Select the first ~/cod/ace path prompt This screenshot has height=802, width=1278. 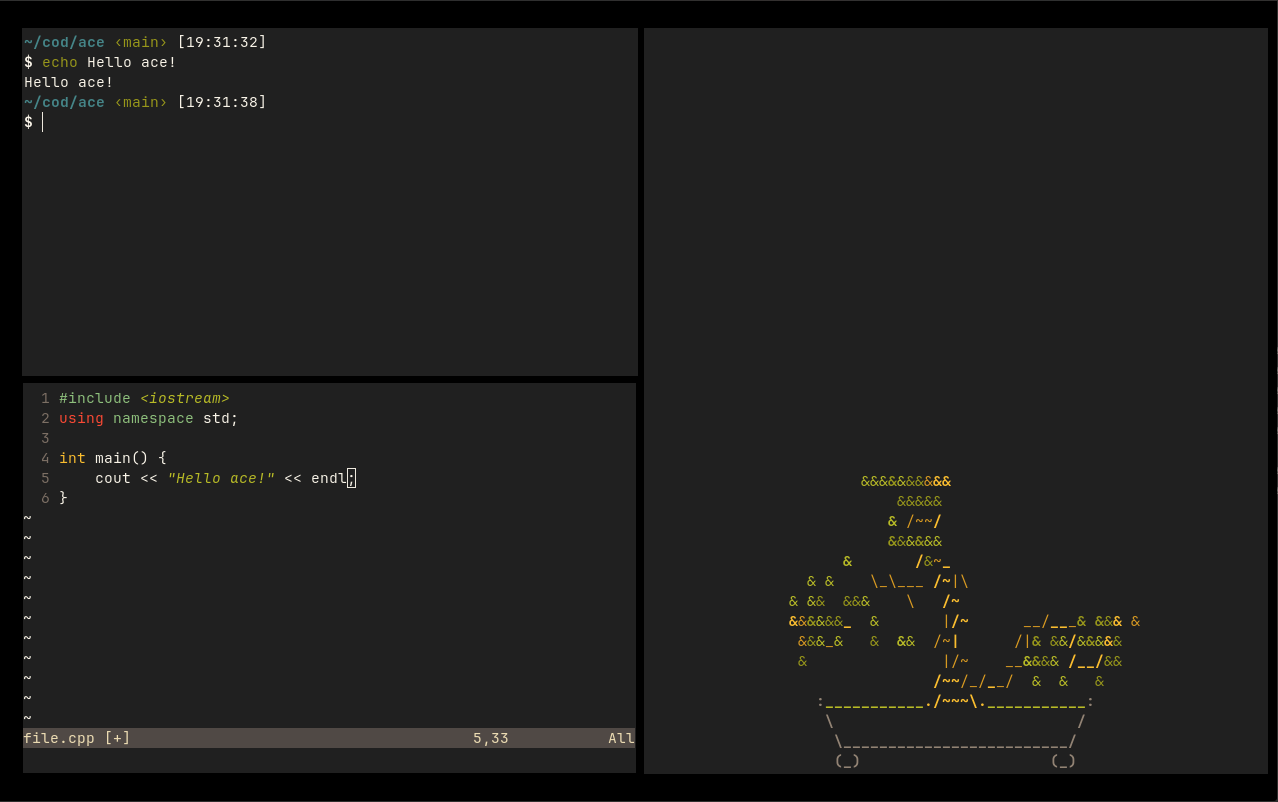(64, 42)
